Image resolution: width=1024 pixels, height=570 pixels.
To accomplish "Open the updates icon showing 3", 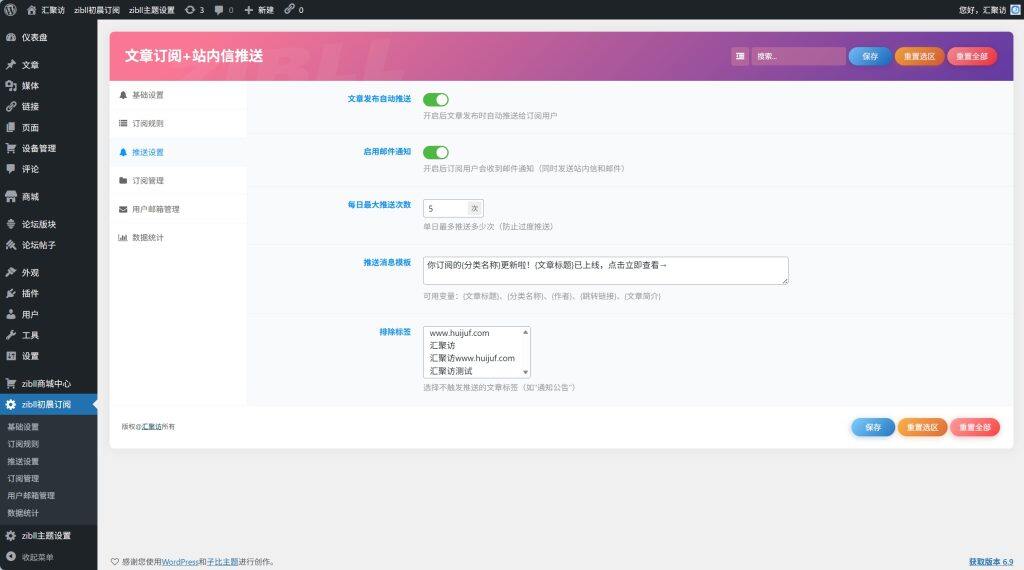I will click(x=195, y=10).
